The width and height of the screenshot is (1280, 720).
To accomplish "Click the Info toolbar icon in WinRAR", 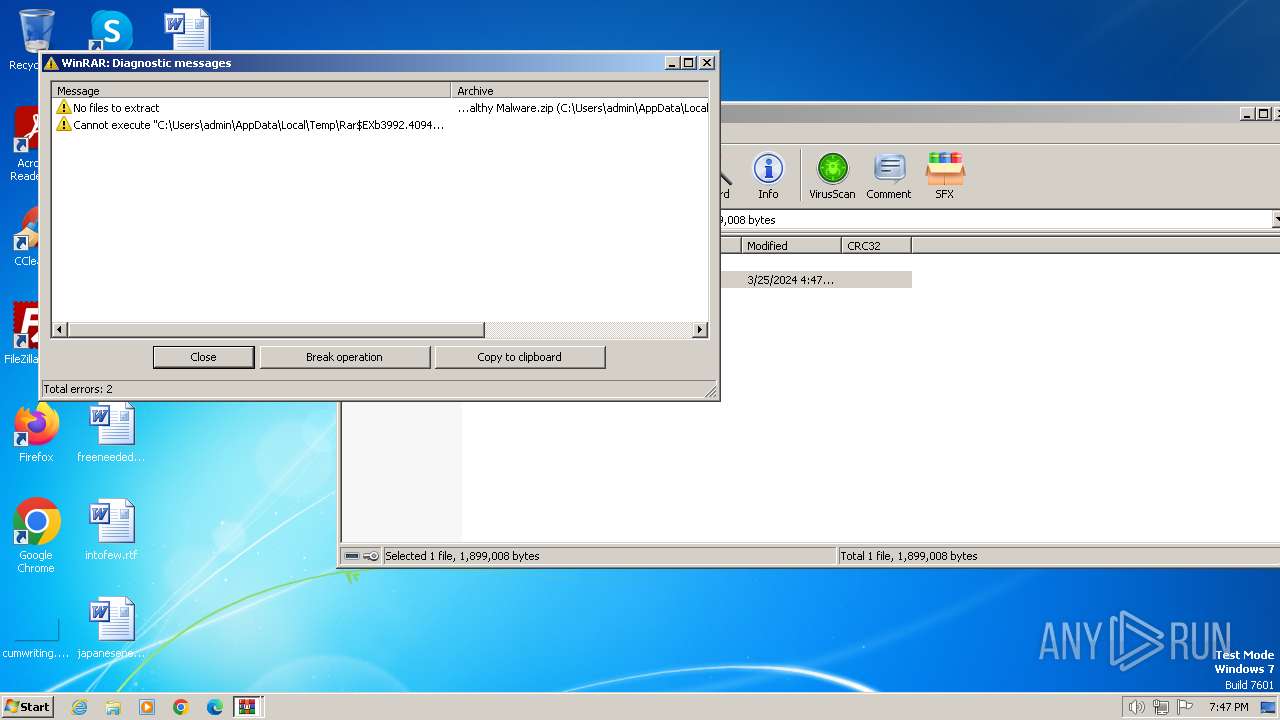I will 767,176.
